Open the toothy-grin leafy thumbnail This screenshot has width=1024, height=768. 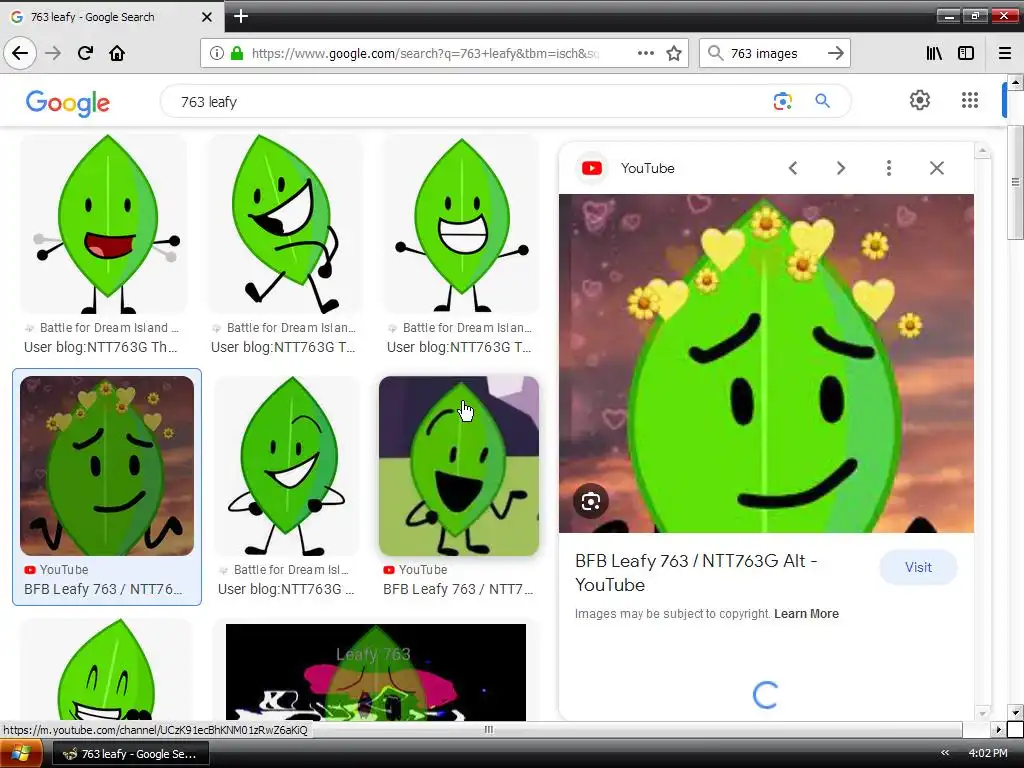click(x=461, y=224)
